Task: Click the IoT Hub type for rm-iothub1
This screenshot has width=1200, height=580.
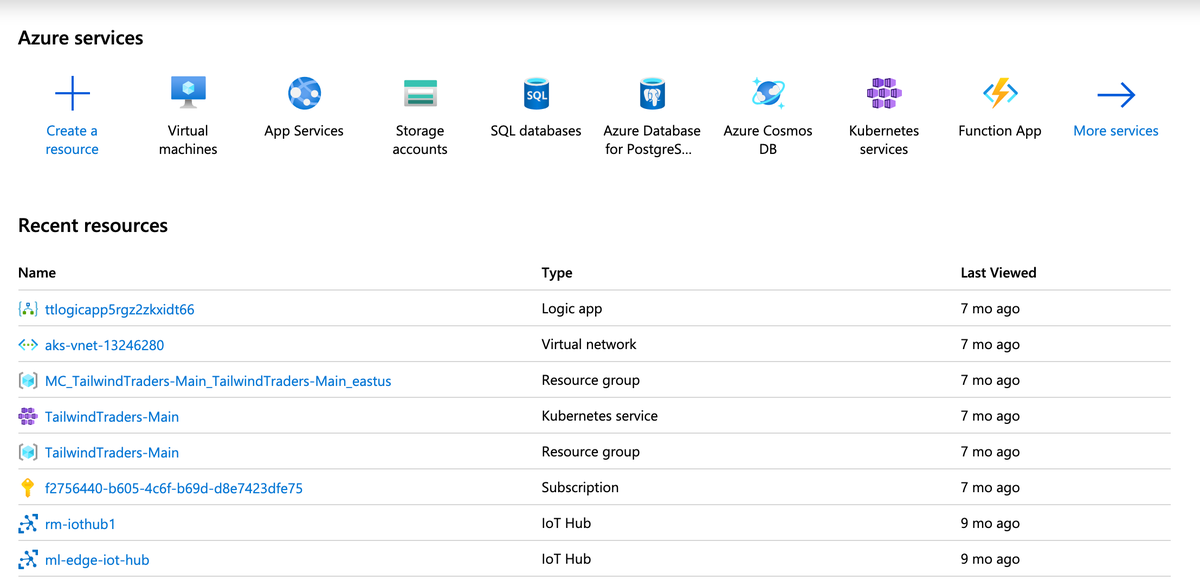Action: [567, 523]
